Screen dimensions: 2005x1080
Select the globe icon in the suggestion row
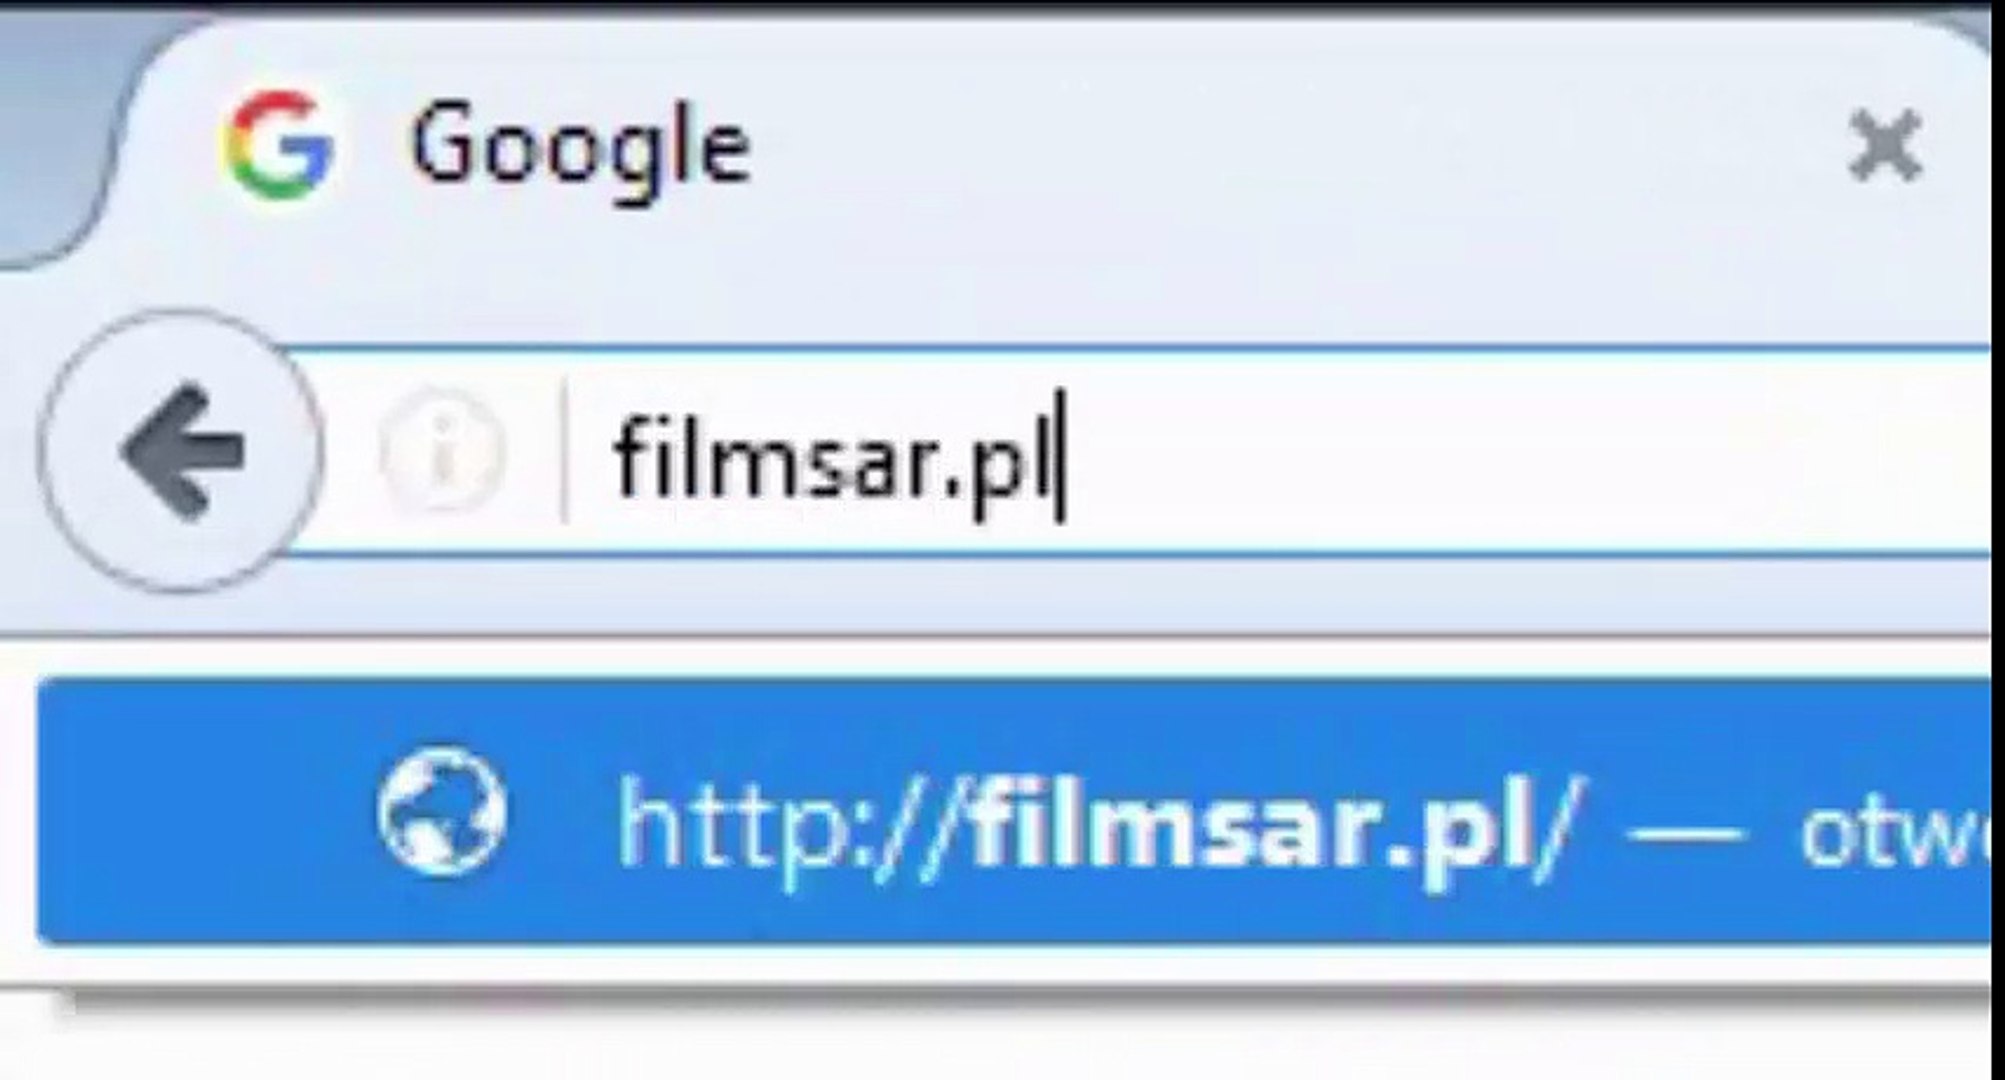tap(441, 811)
